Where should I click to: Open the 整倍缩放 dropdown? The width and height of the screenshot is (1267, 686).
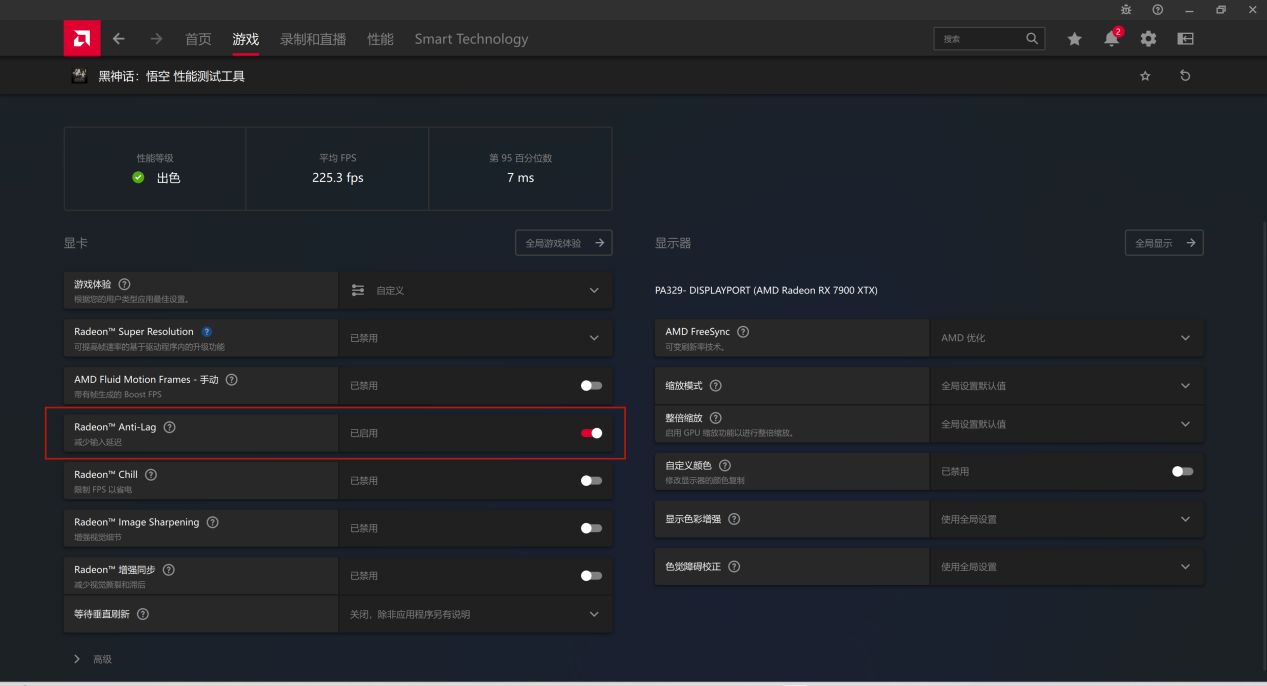coord(1067,424)
